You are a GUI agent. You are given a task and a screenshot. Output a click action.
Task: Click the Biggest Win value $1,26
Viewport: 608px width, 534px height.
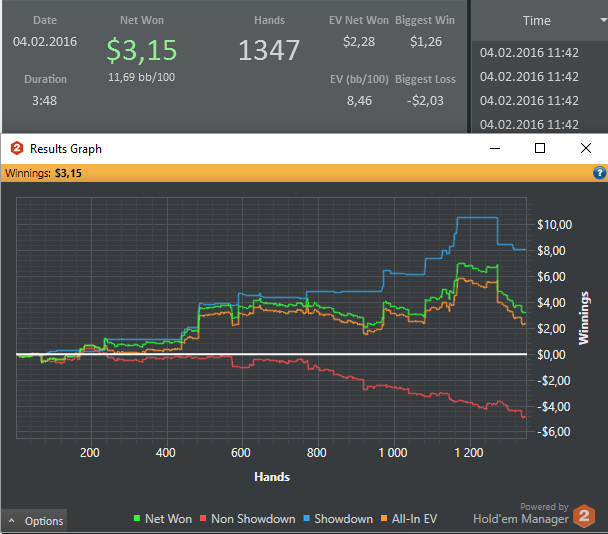426,41
